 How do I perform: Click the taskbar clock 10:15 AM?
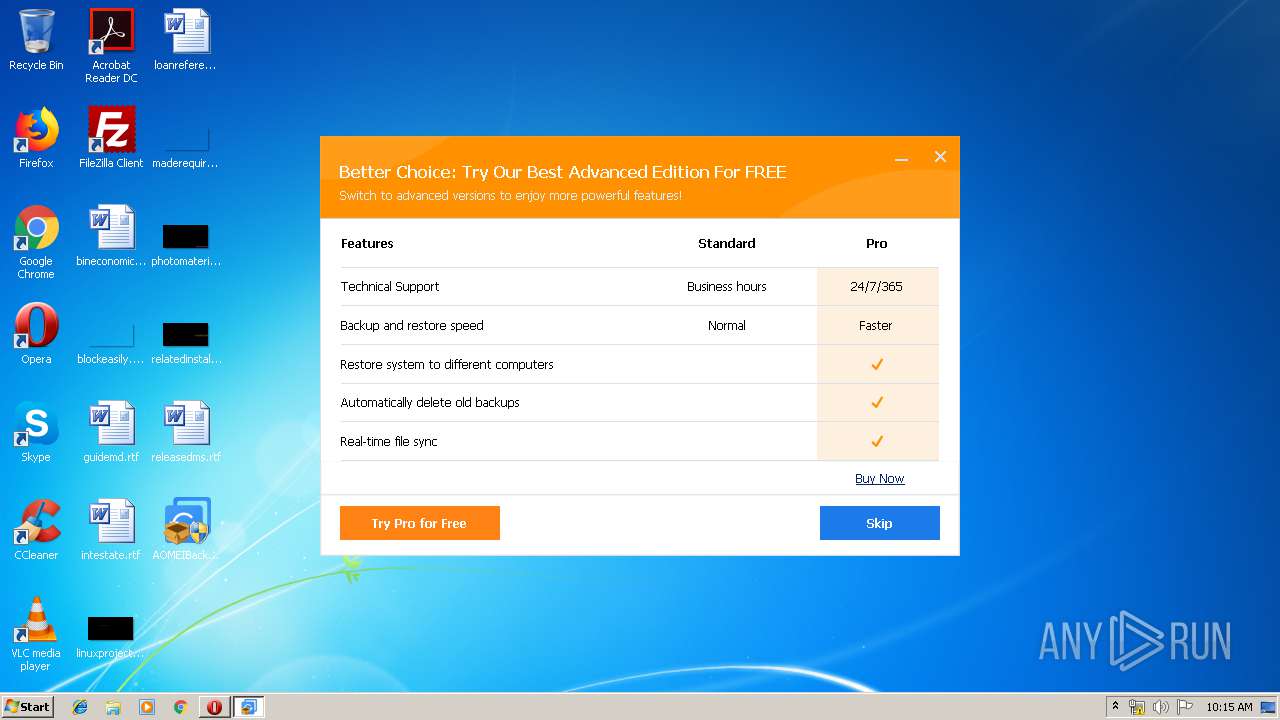point(1229,707)
